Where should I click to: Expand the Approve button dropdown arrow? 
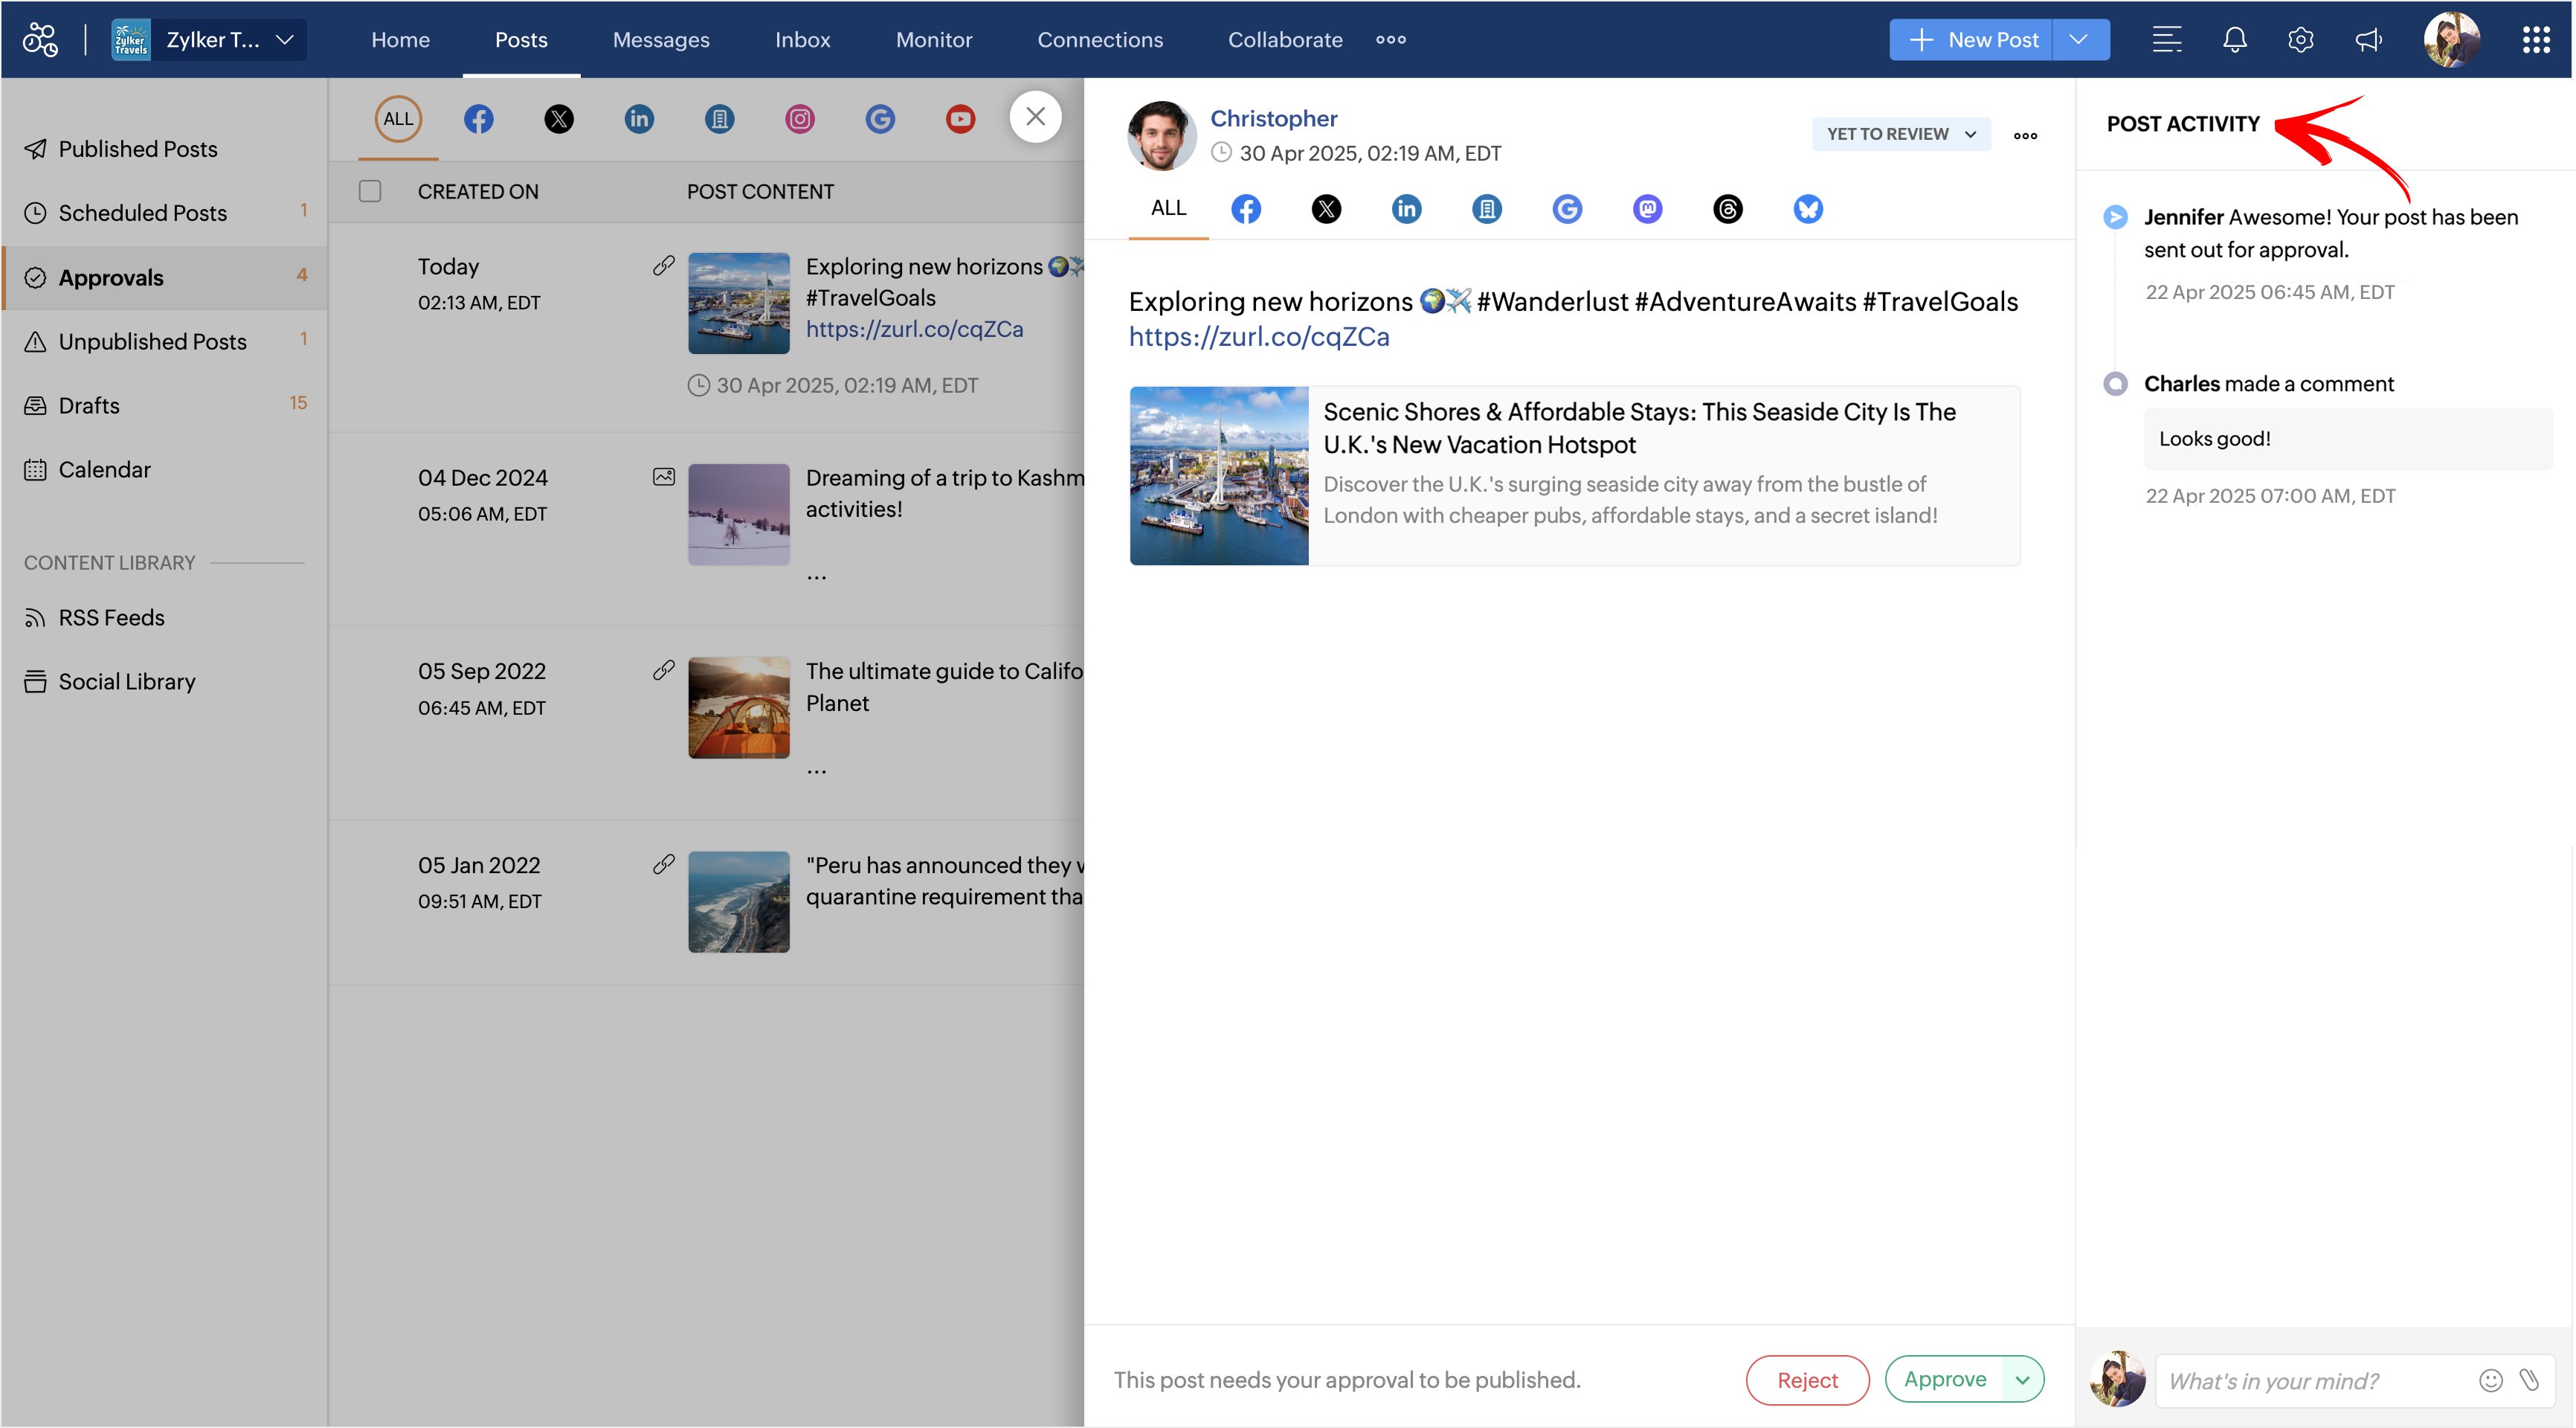(2022, 1380)
